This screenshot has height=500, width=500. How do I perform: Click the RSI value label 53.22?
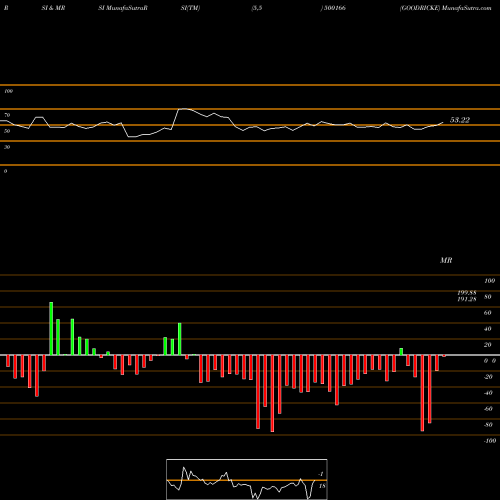coord(460,120)
